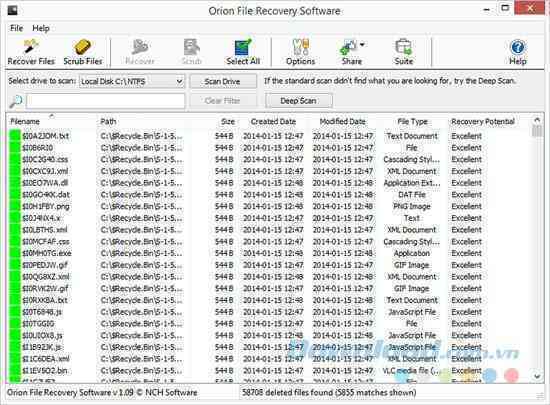Select file $I0J4NX4.x
550x405 pixels.
[41, 218]
